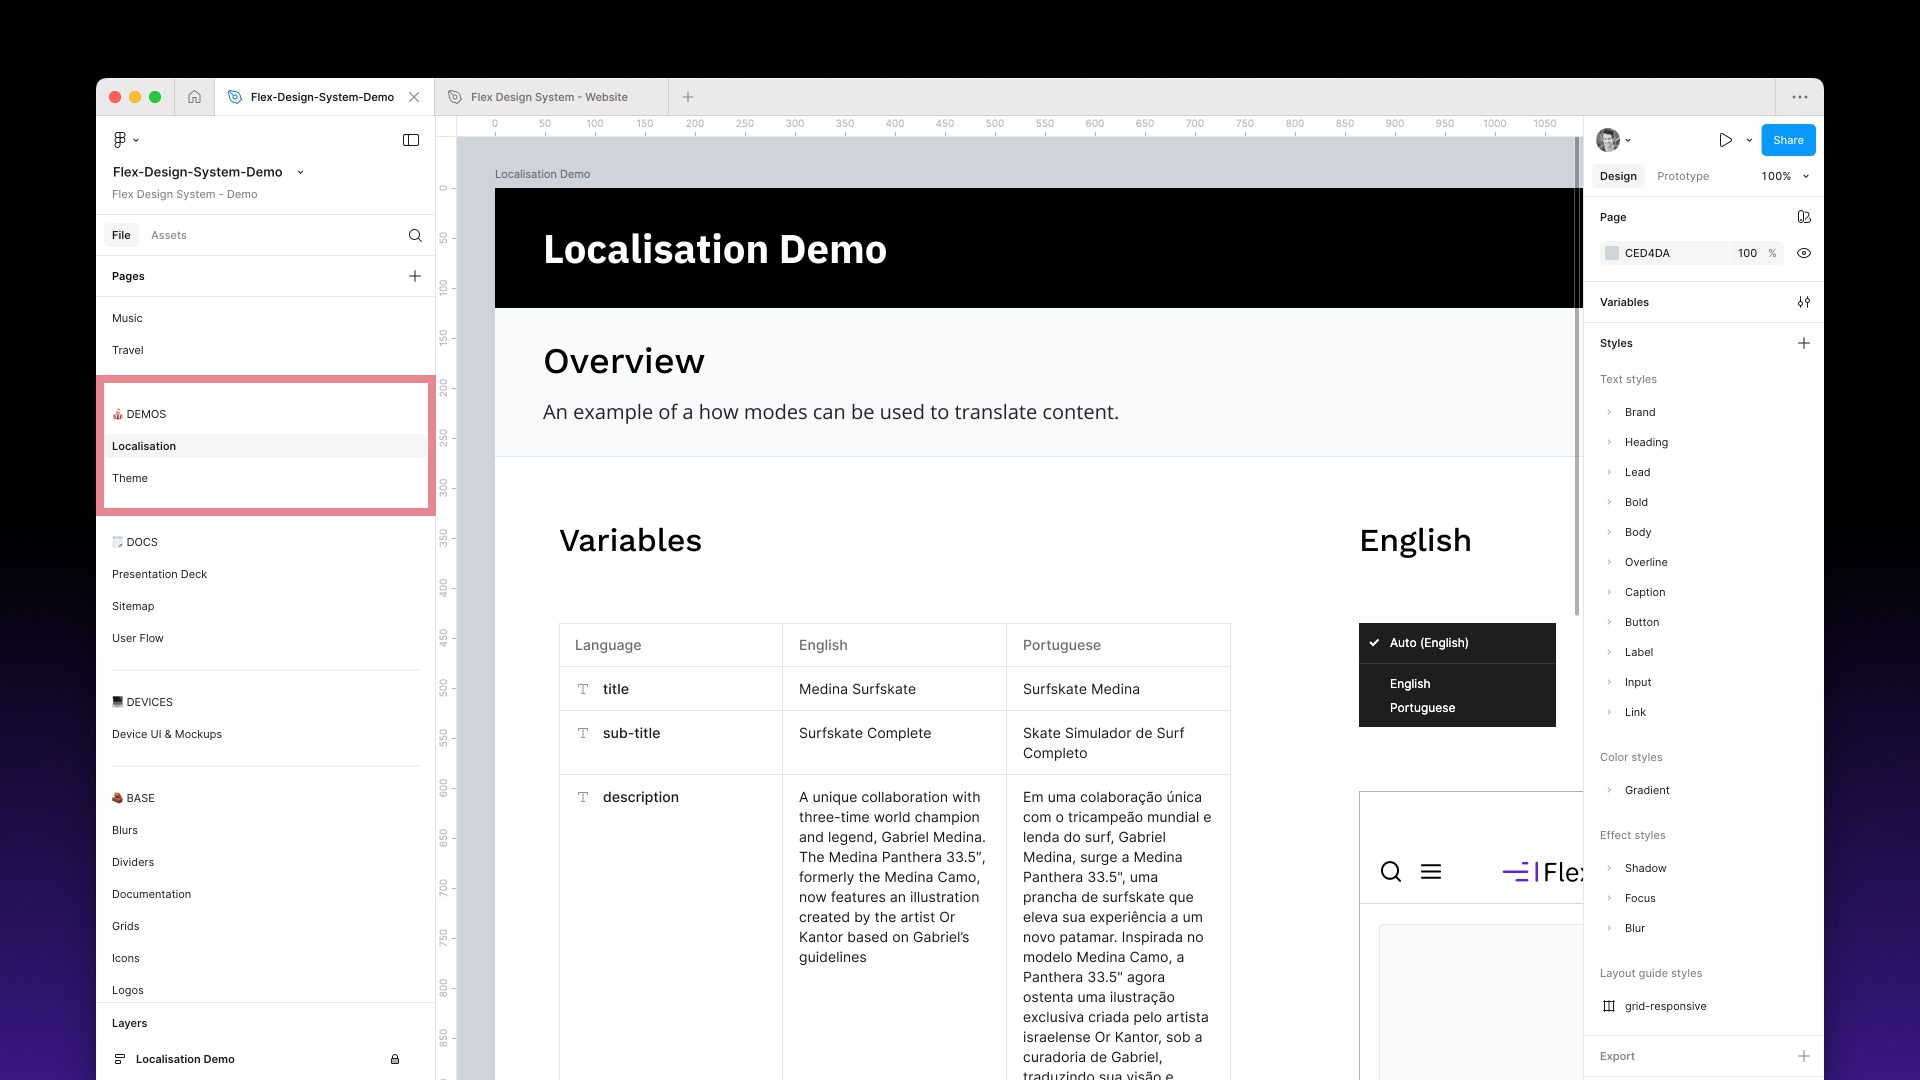Switch to the Assets tab
Viewport: 1920px width, 1080px height.
pos(168,235)
